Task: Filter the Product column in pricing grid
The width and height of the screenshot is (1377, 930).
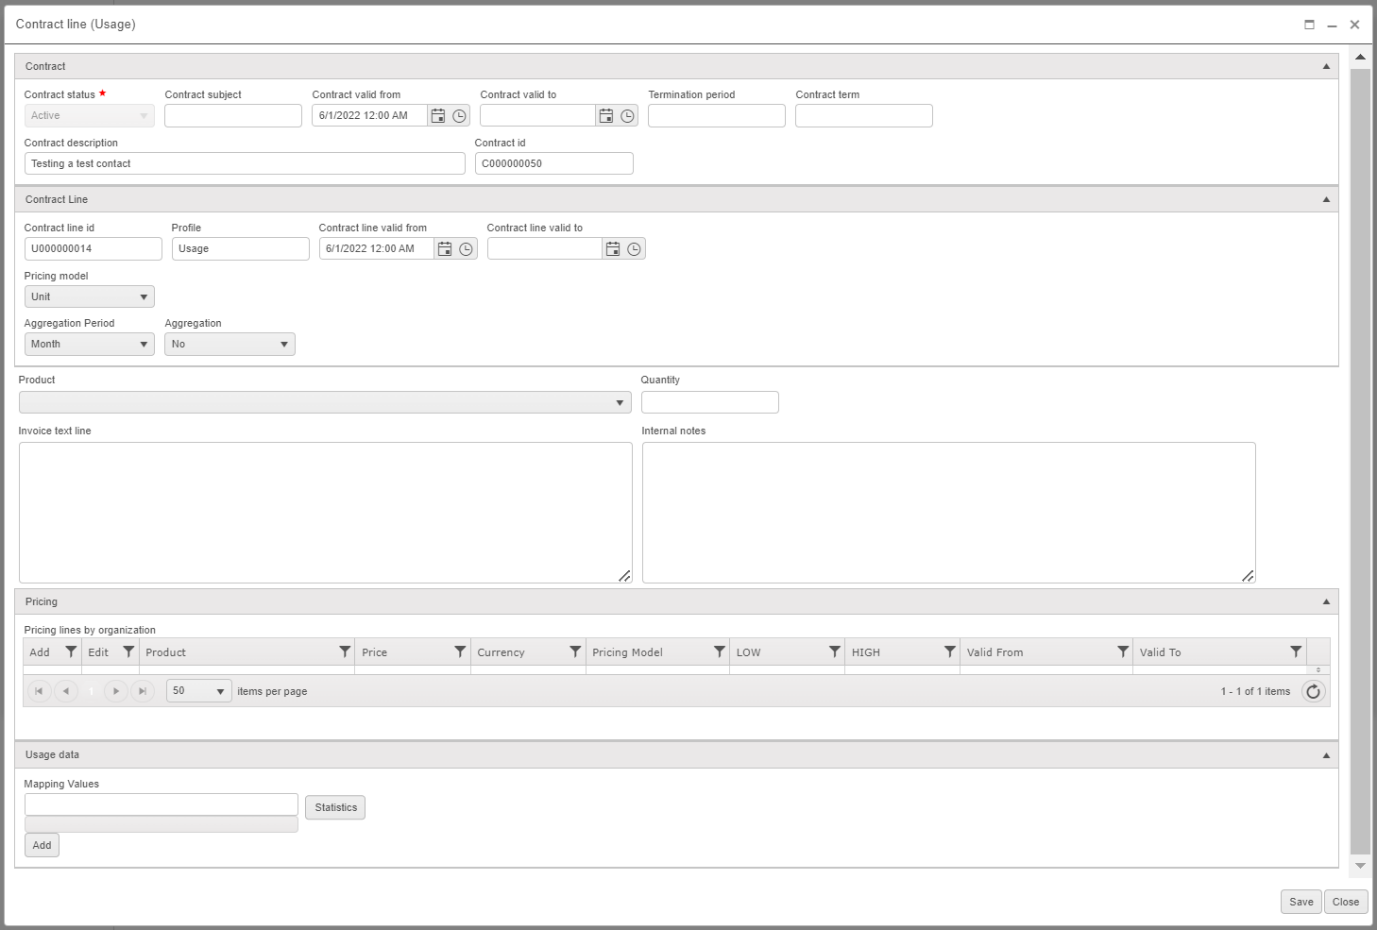Action: point(345,652)
